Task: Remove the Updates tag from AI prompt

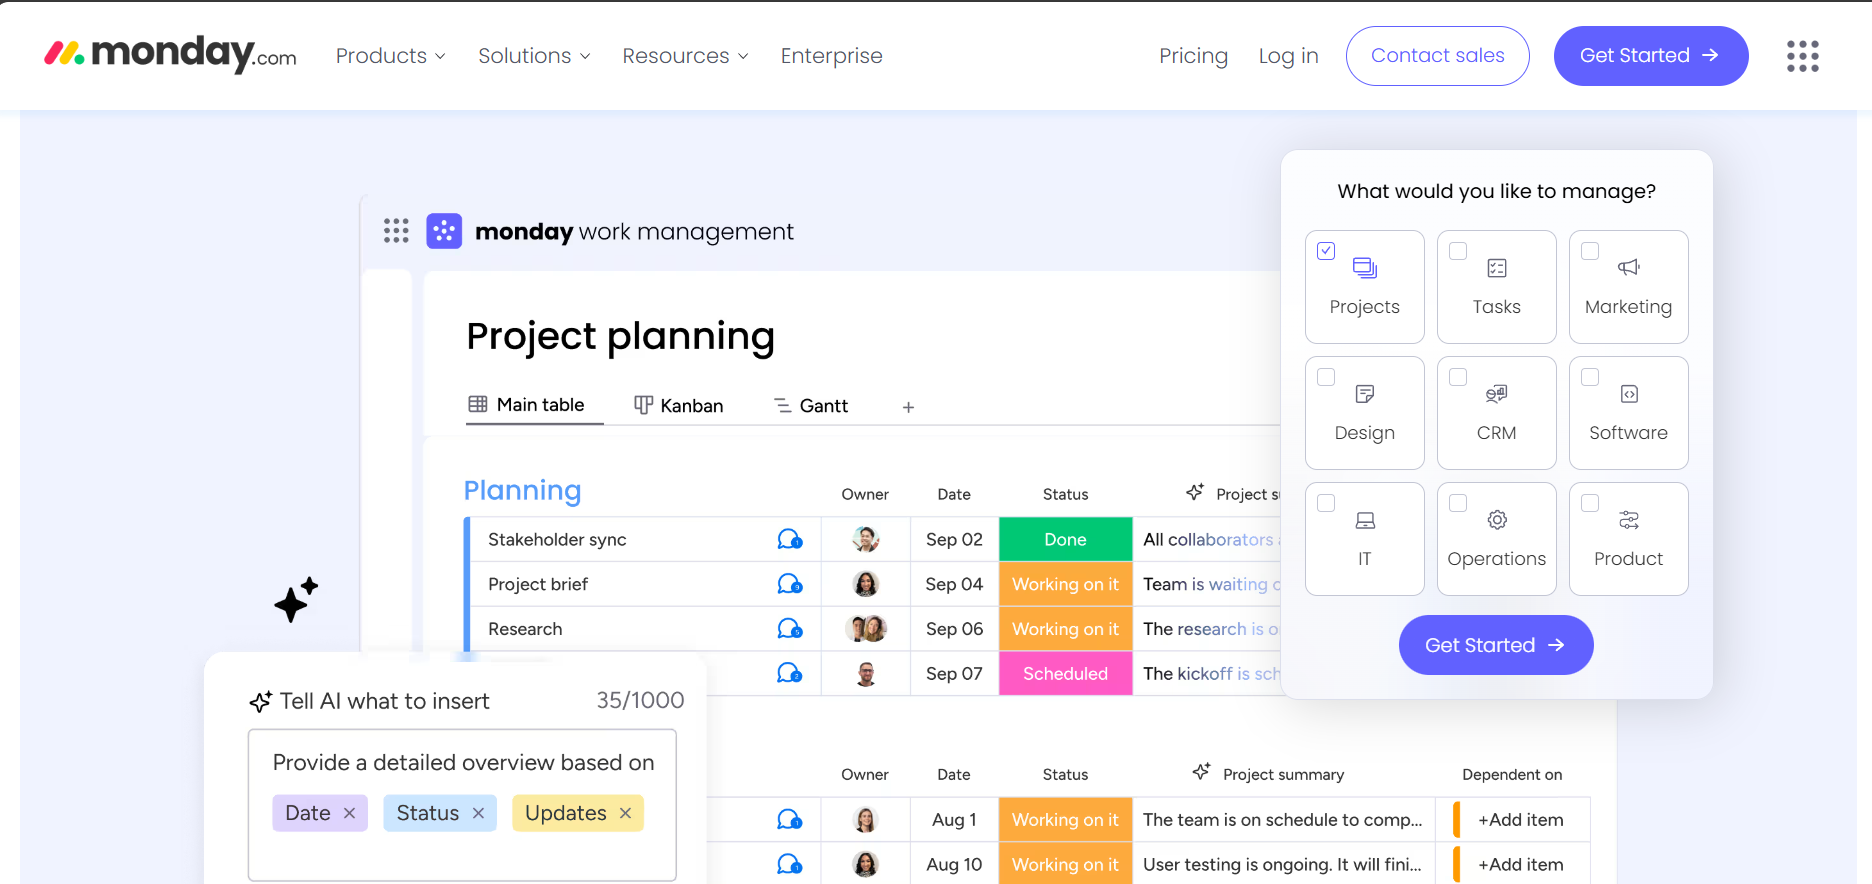Action: 625,814
